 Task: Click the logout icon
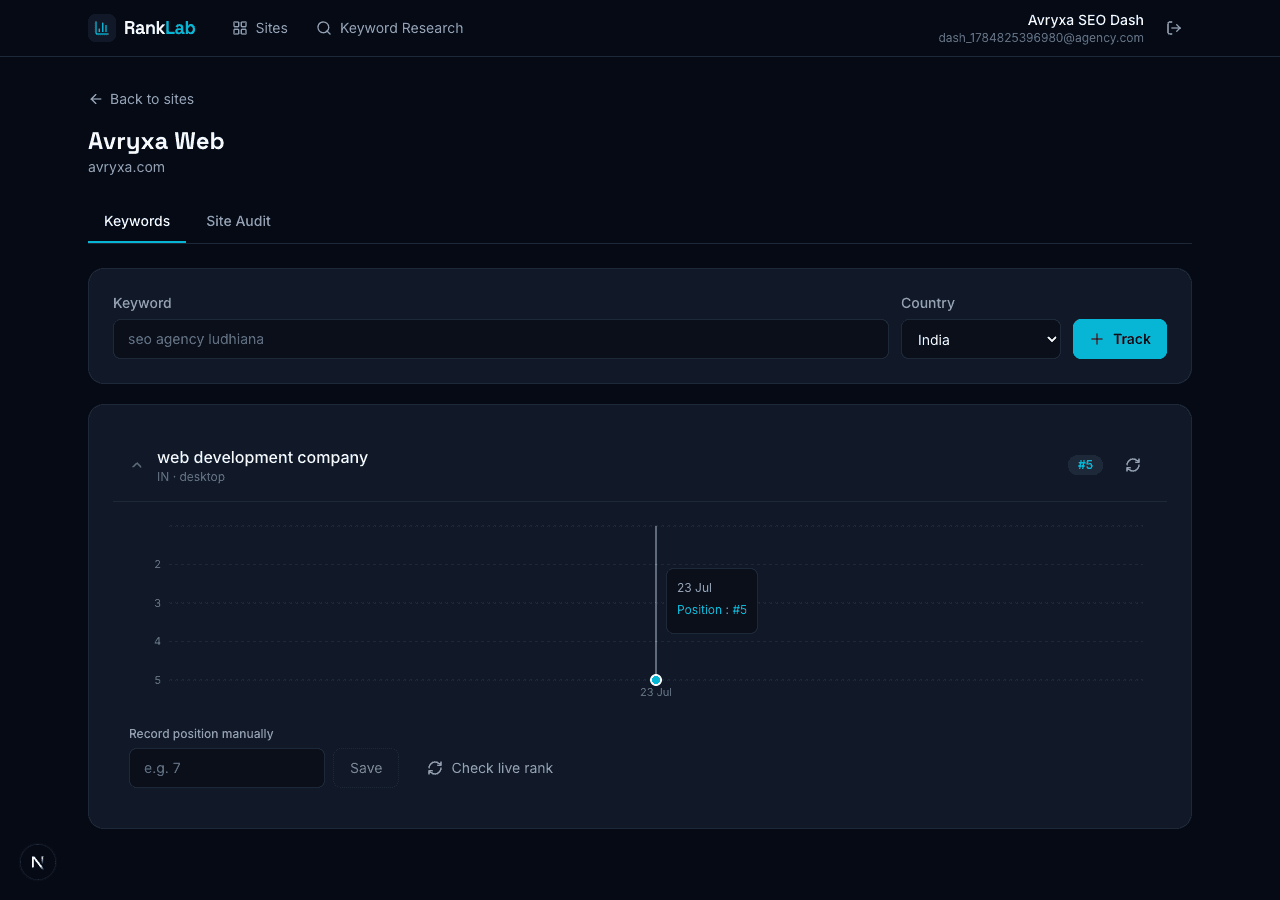coord(1174,28)
